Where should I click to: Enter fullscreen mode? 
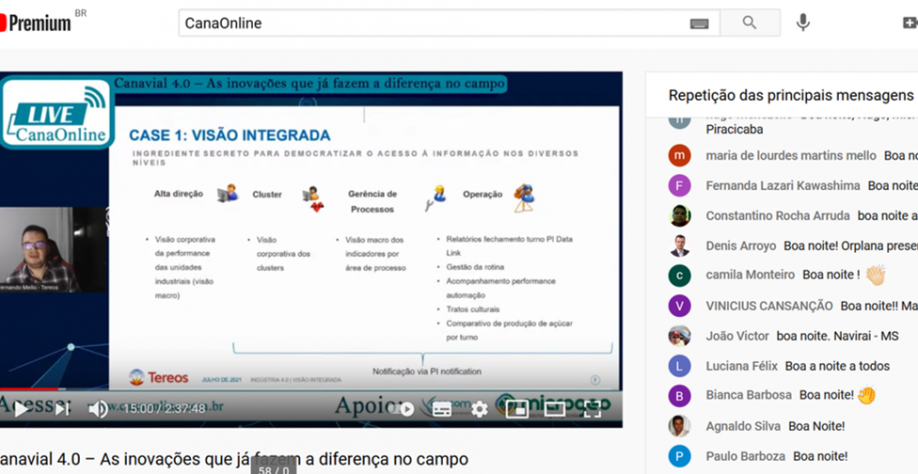coord(593,408)
